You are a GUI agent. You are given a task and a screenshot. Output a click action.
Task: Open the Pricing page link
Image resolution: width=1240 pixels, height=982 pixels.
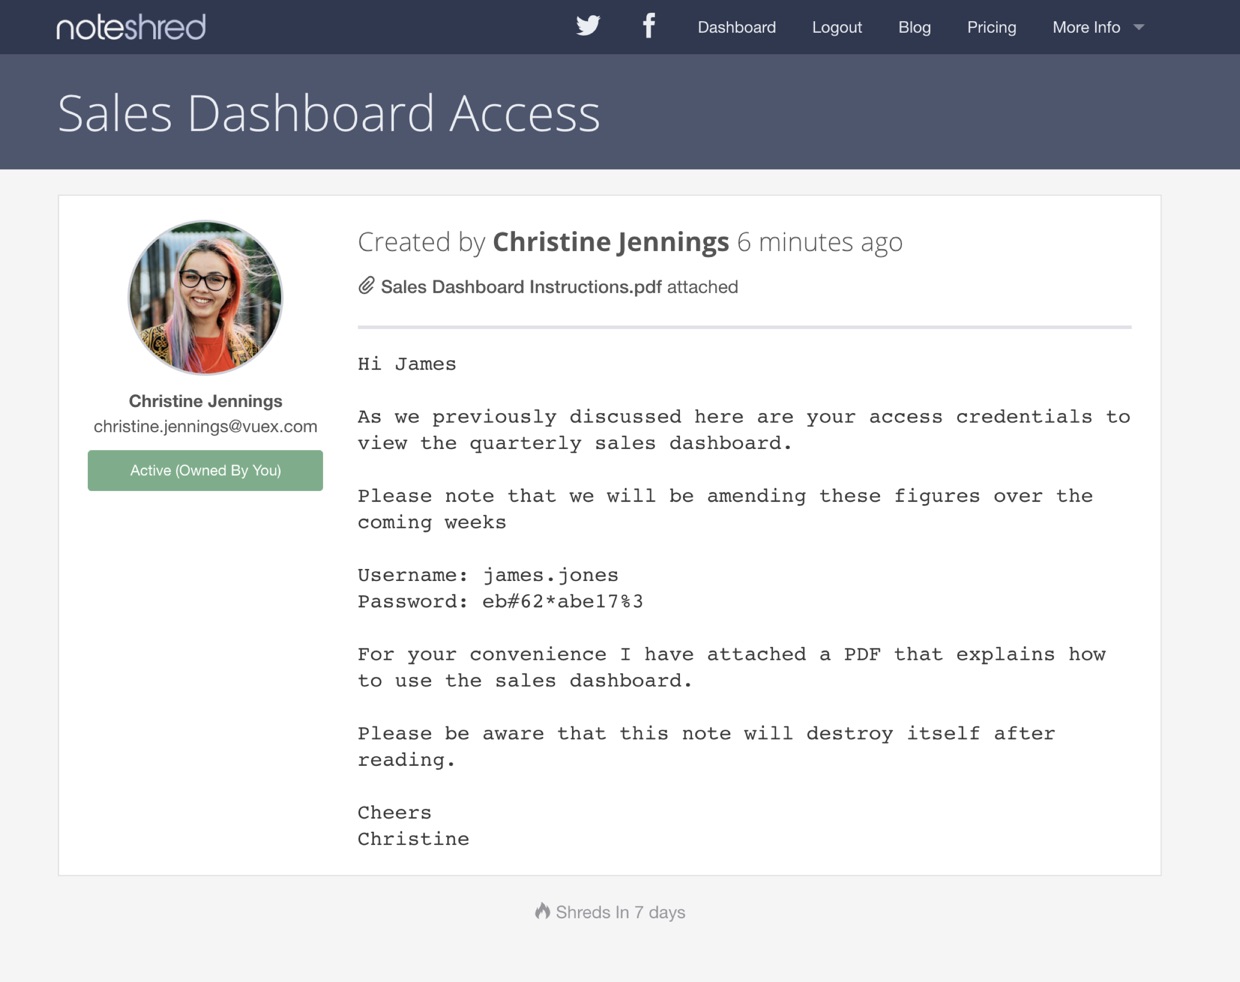(x=992, y=27)
